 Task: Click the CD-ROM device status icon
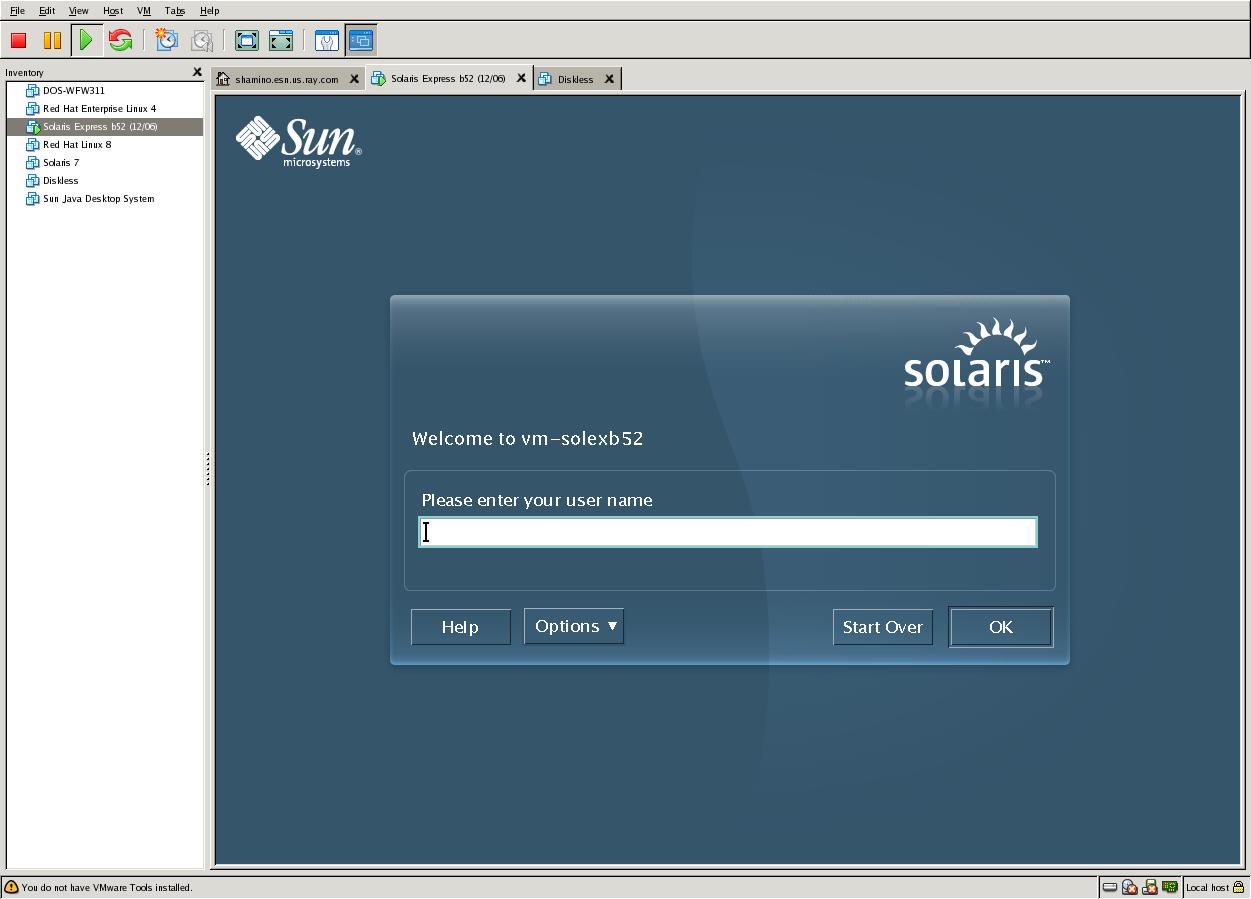1130,887
